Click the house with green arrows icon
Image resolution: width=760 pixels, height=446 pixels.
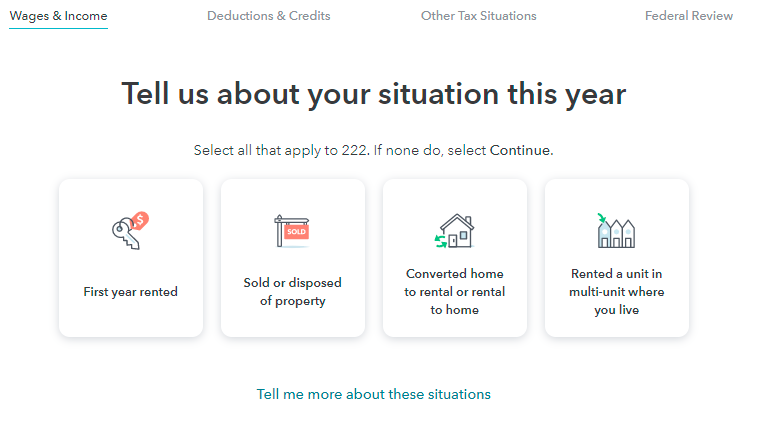pyautogui.click(x=454, y=231)
